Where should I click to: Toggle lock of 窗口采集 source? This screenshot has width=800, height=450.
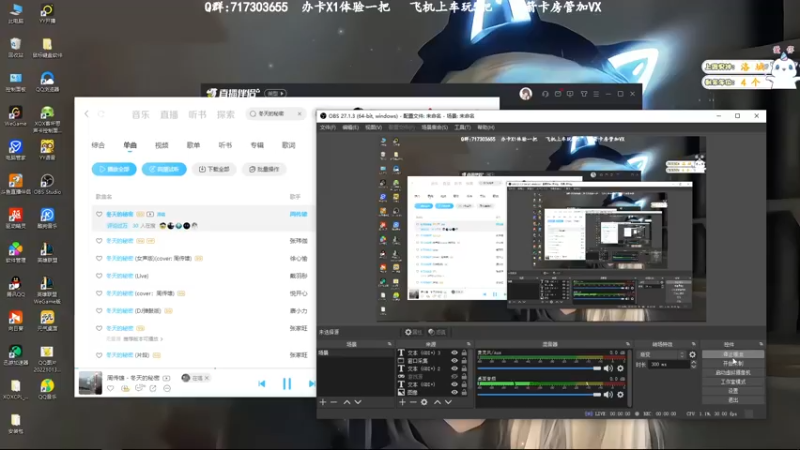[x=464, y=360]
